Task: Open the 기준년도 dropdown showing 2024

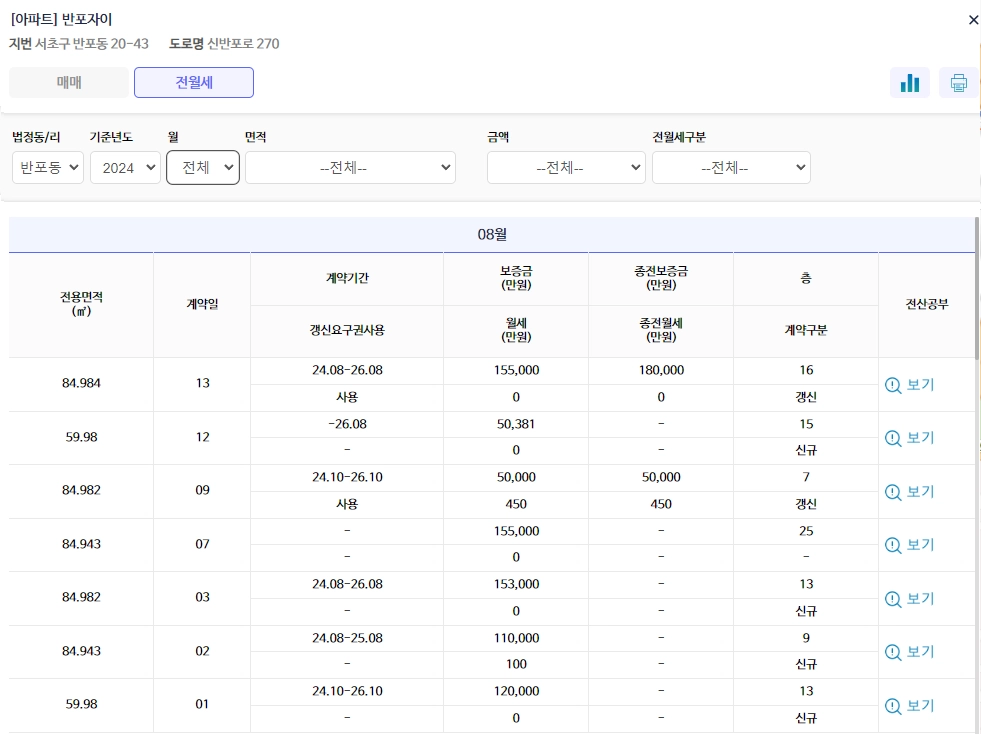Action: [125, 167]
